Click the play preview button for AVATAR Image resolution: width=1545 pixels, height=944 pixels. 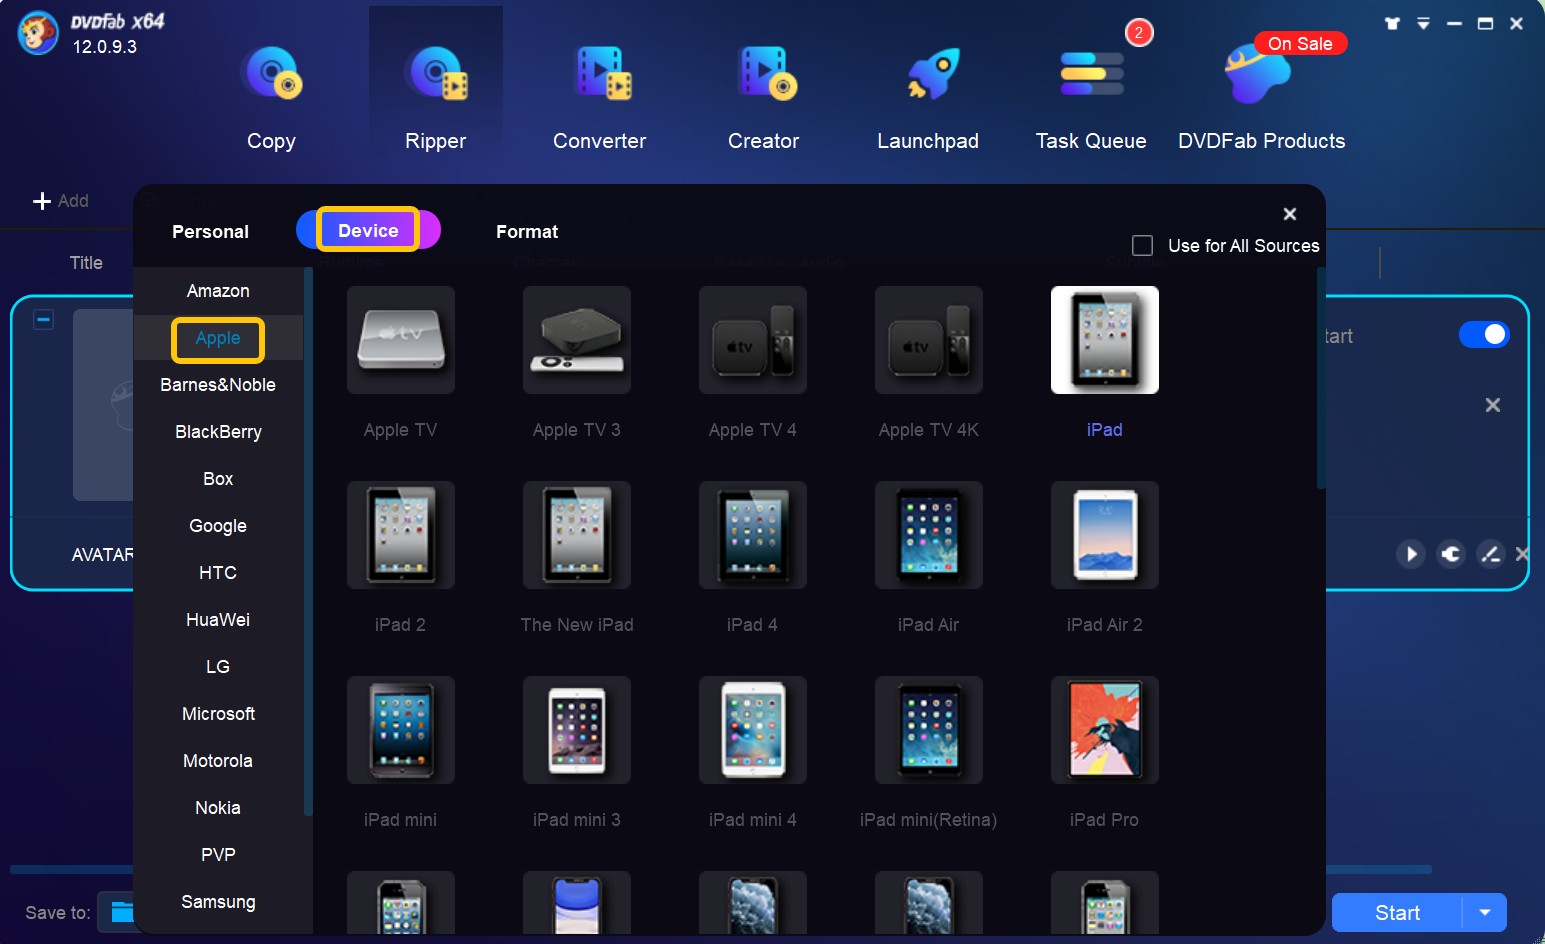pyautogui.click(x=1411, y=554)
